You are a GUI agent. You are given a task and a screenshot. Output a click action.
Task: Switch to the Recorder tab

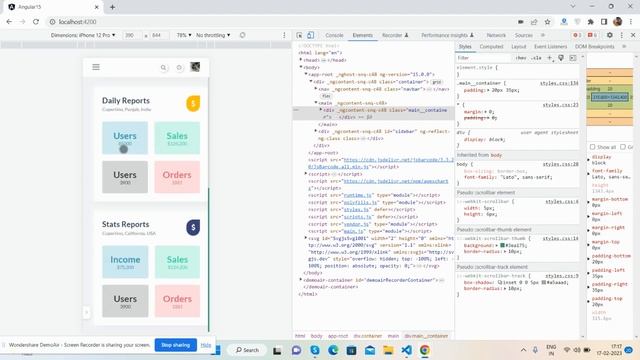coord(395,36)
